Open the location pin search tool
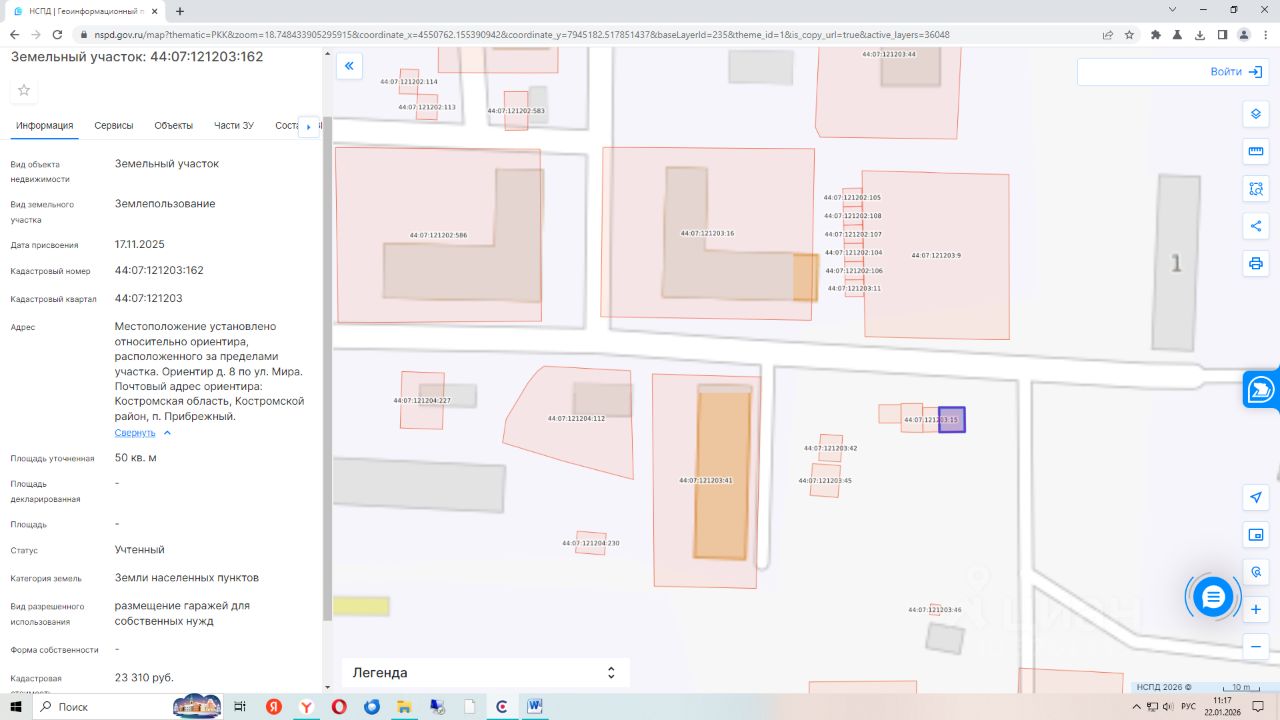1280x720 pixels. 1256,572
